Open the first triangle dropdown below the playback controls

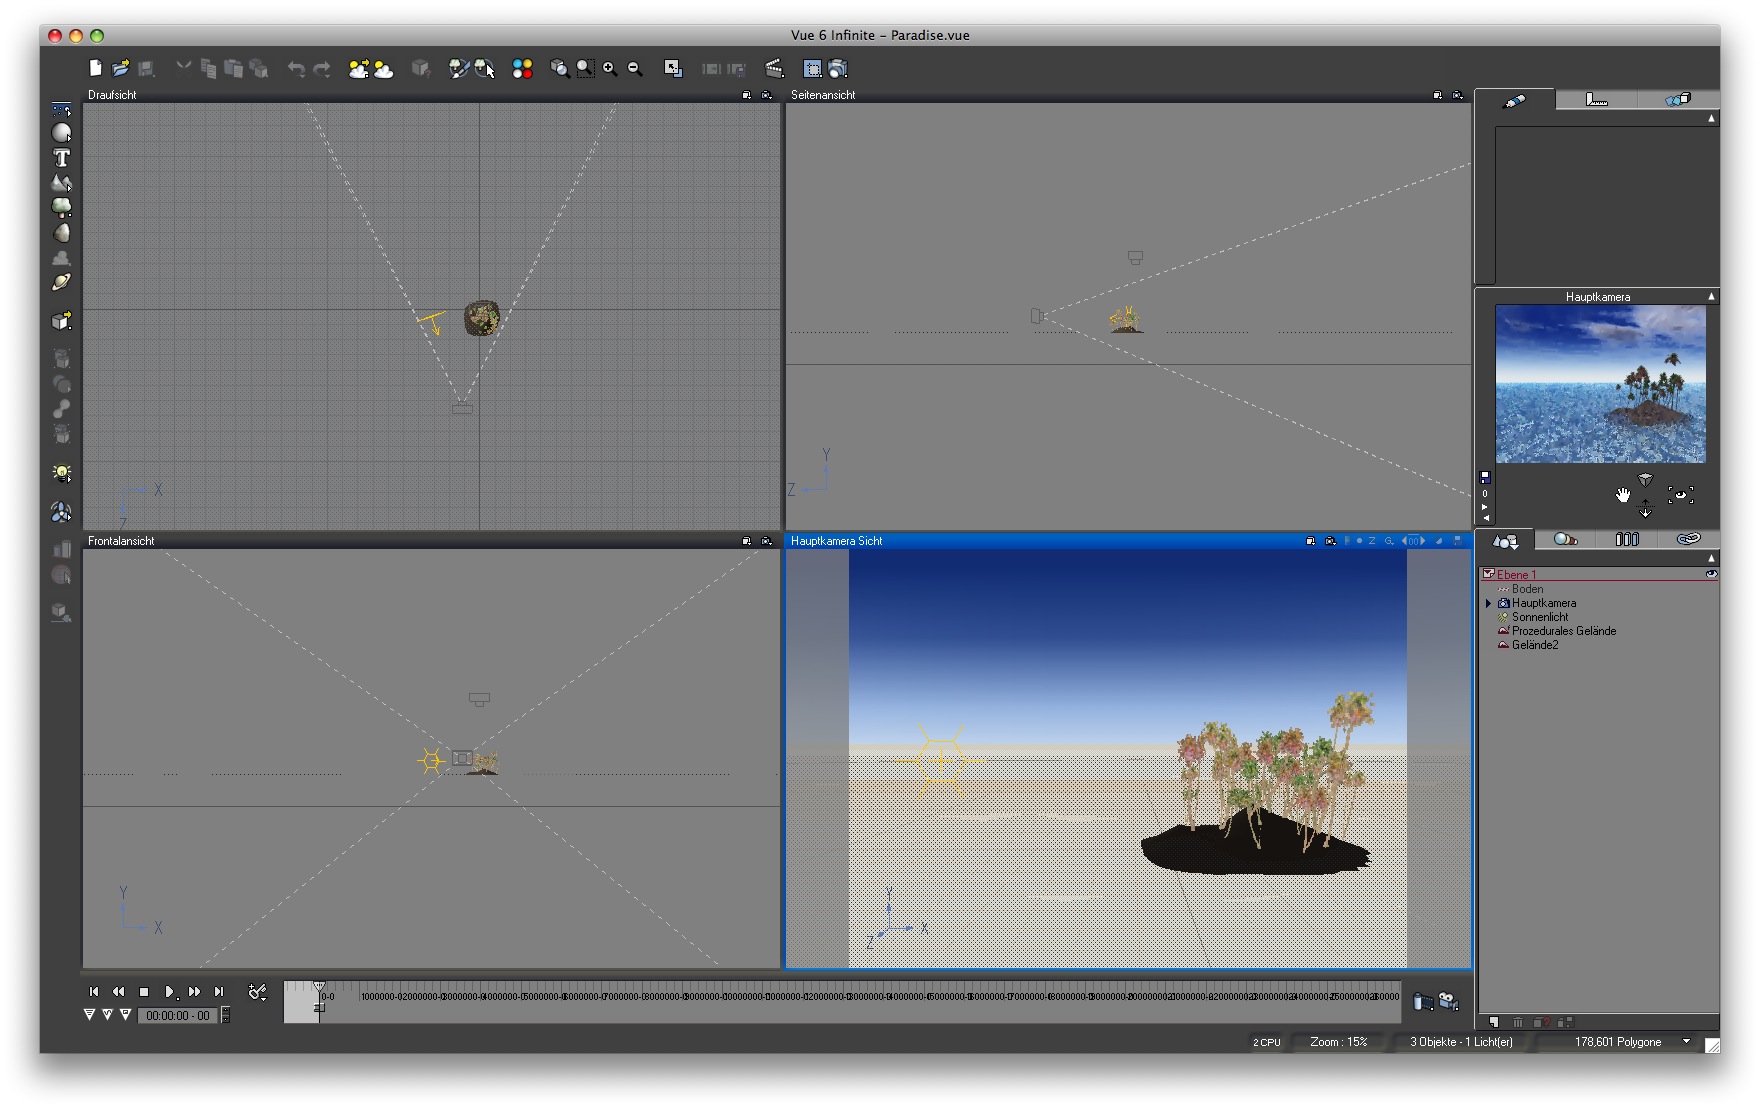[89, 1014]
